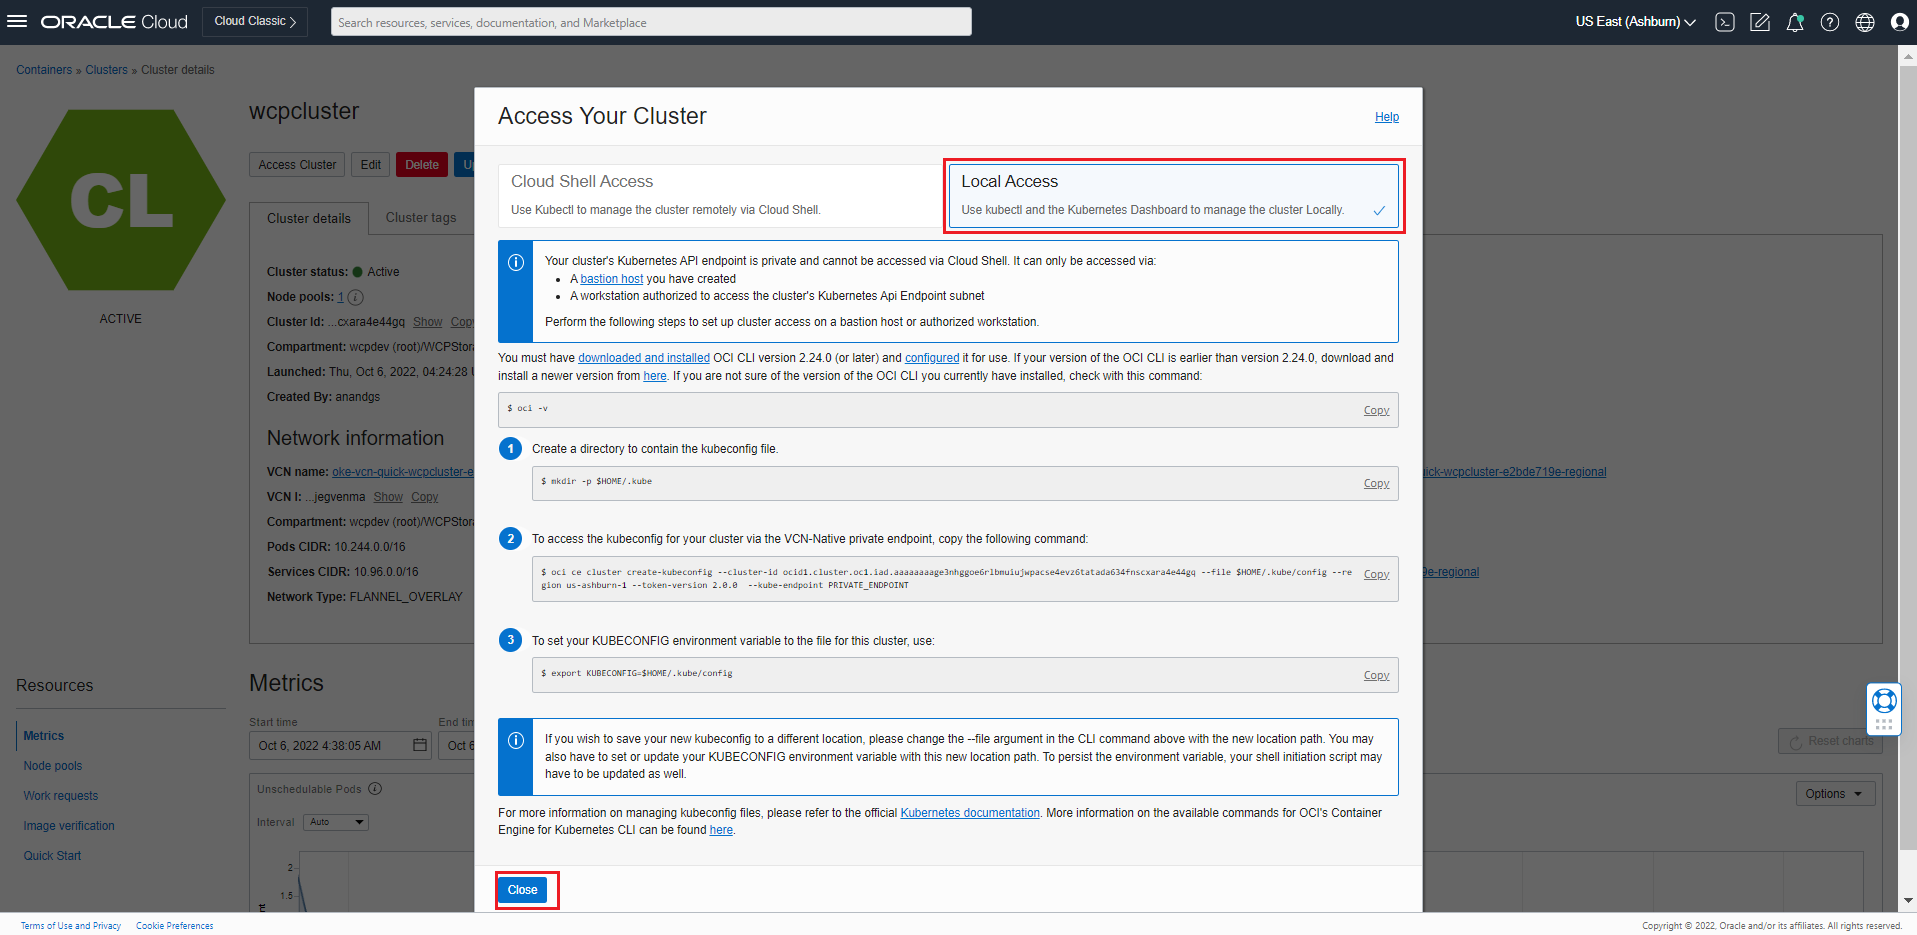Open Terms of Use and Privacy link
Image resolution: width=1917 pixels, height=935 pixels.
[70, 926]
